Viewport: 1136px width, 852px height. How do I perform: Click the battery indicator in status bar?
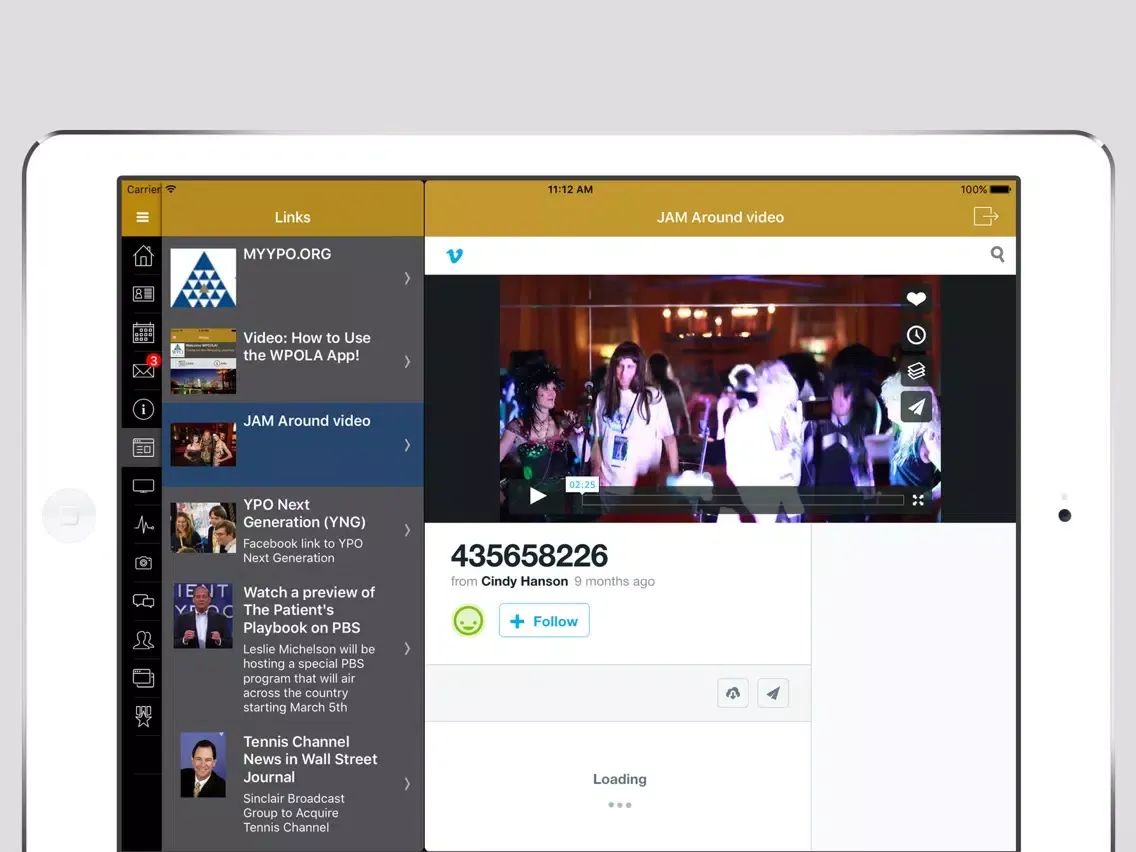(x=1000, y=190)
